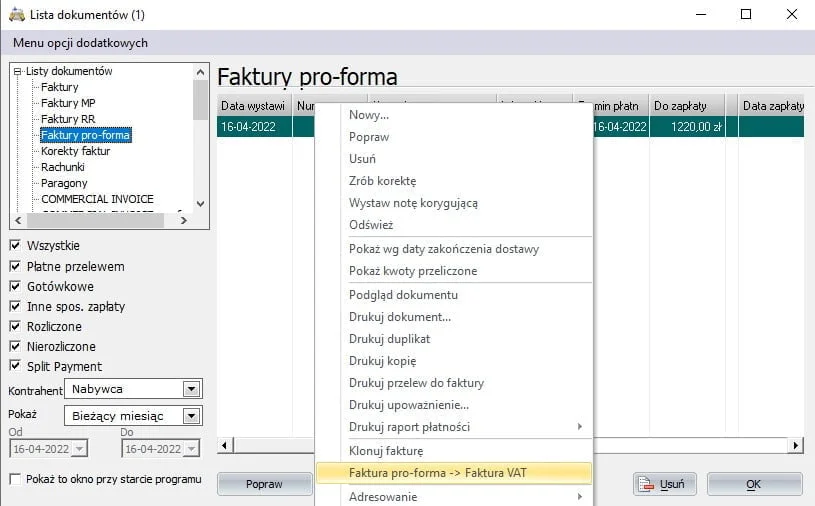
Task: Click tree scroll up arrow
Action: pos(201,72)
